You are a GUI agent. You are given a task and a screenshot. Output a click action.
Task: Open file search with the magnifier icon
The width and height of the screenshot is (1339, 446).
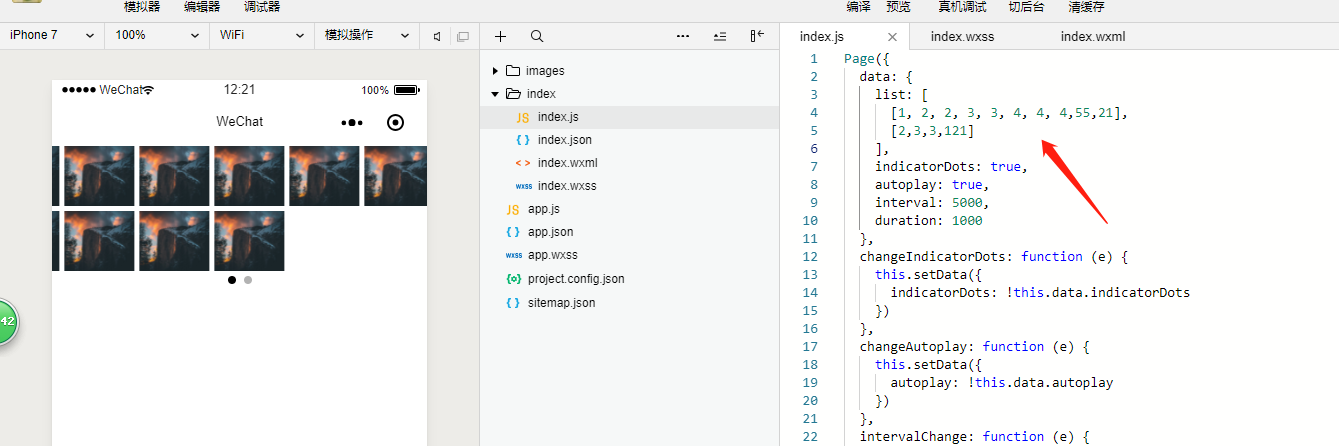click(x=537, y=36)
